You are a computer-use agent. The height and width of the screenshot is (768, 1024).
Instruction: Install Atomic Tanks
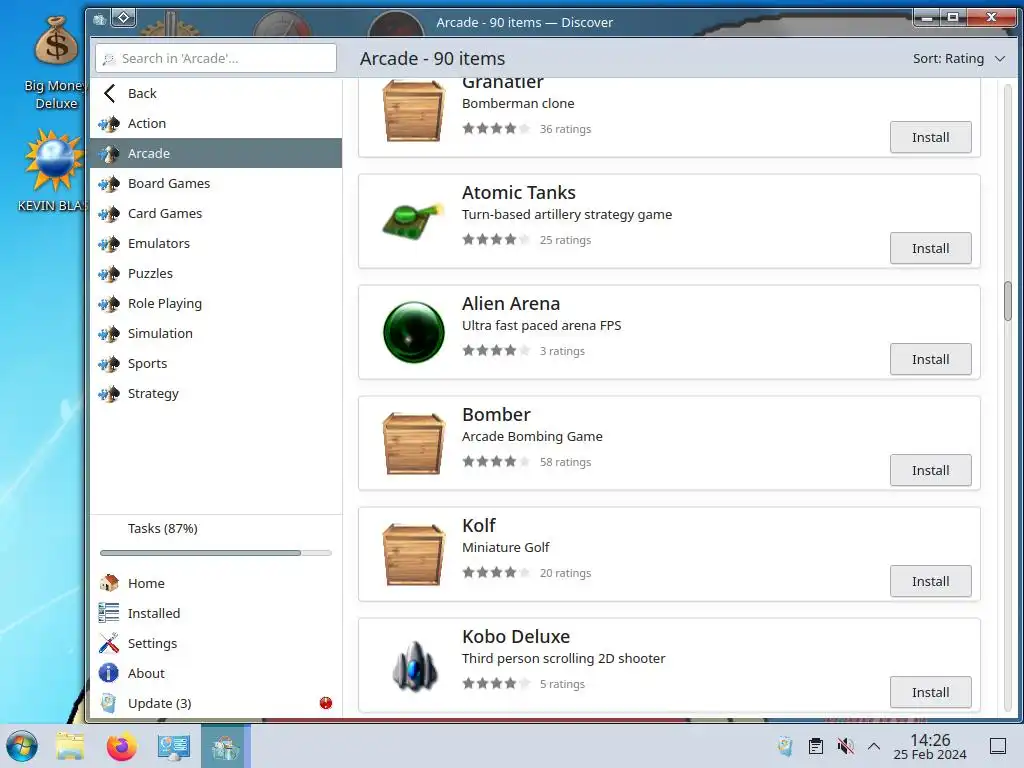click(x=931, y=248)
